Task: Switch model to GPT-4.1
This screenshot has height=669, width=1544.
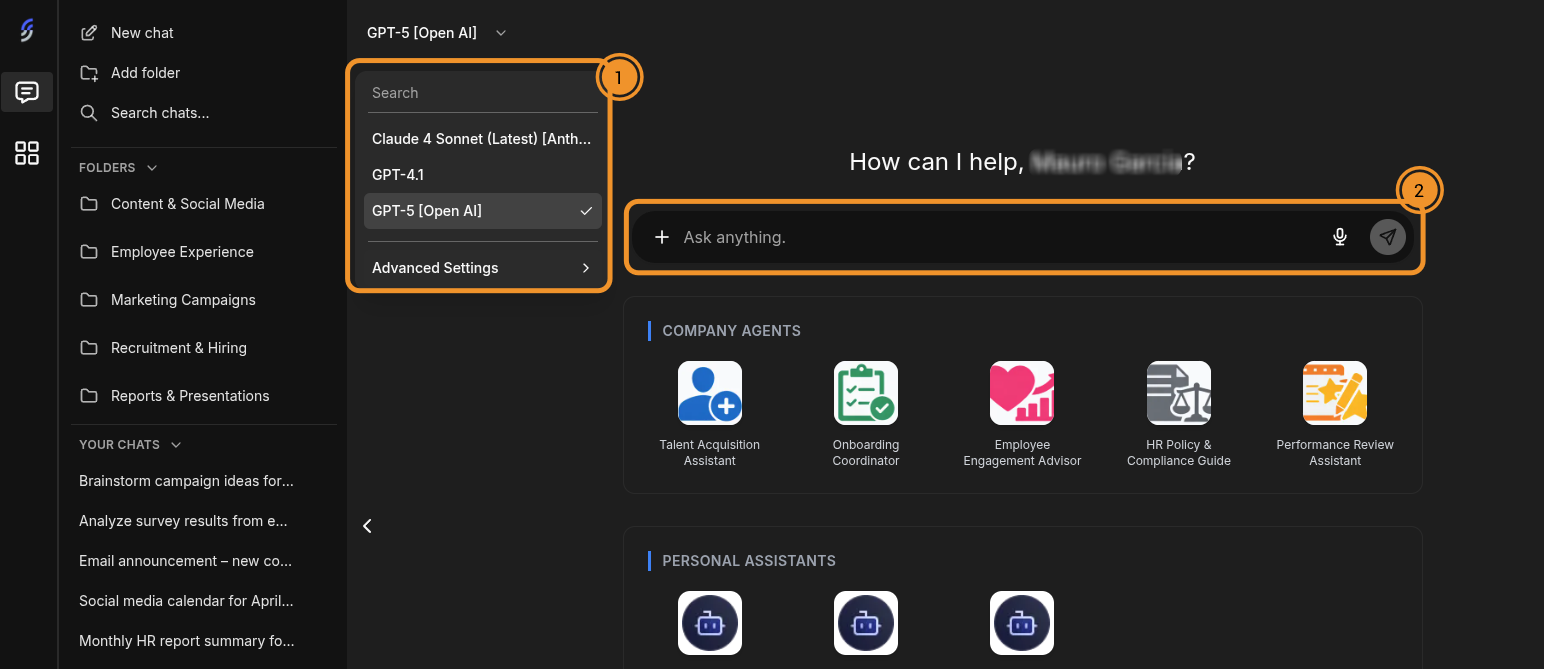Action: (x=398, y=175)
